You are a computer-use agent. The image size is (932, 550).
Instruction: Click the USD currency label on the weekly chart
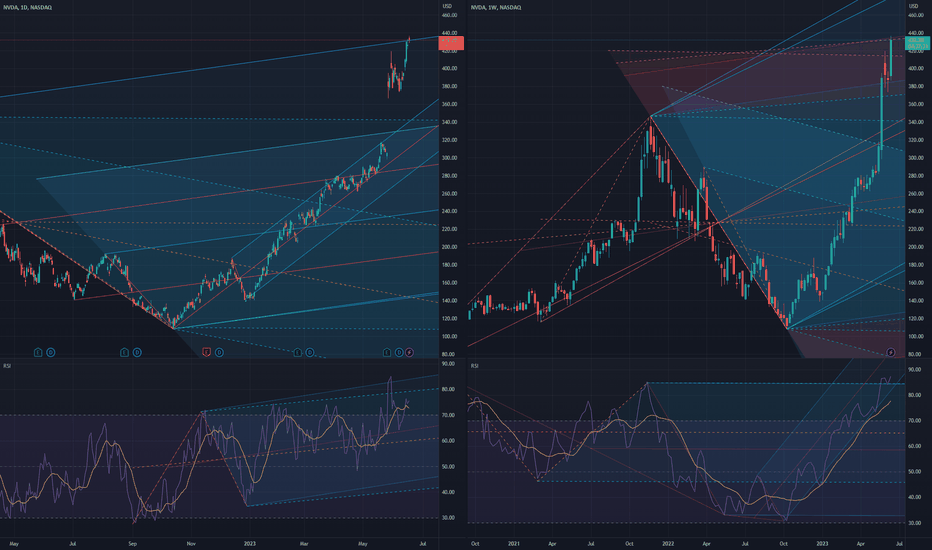(913, 6)
